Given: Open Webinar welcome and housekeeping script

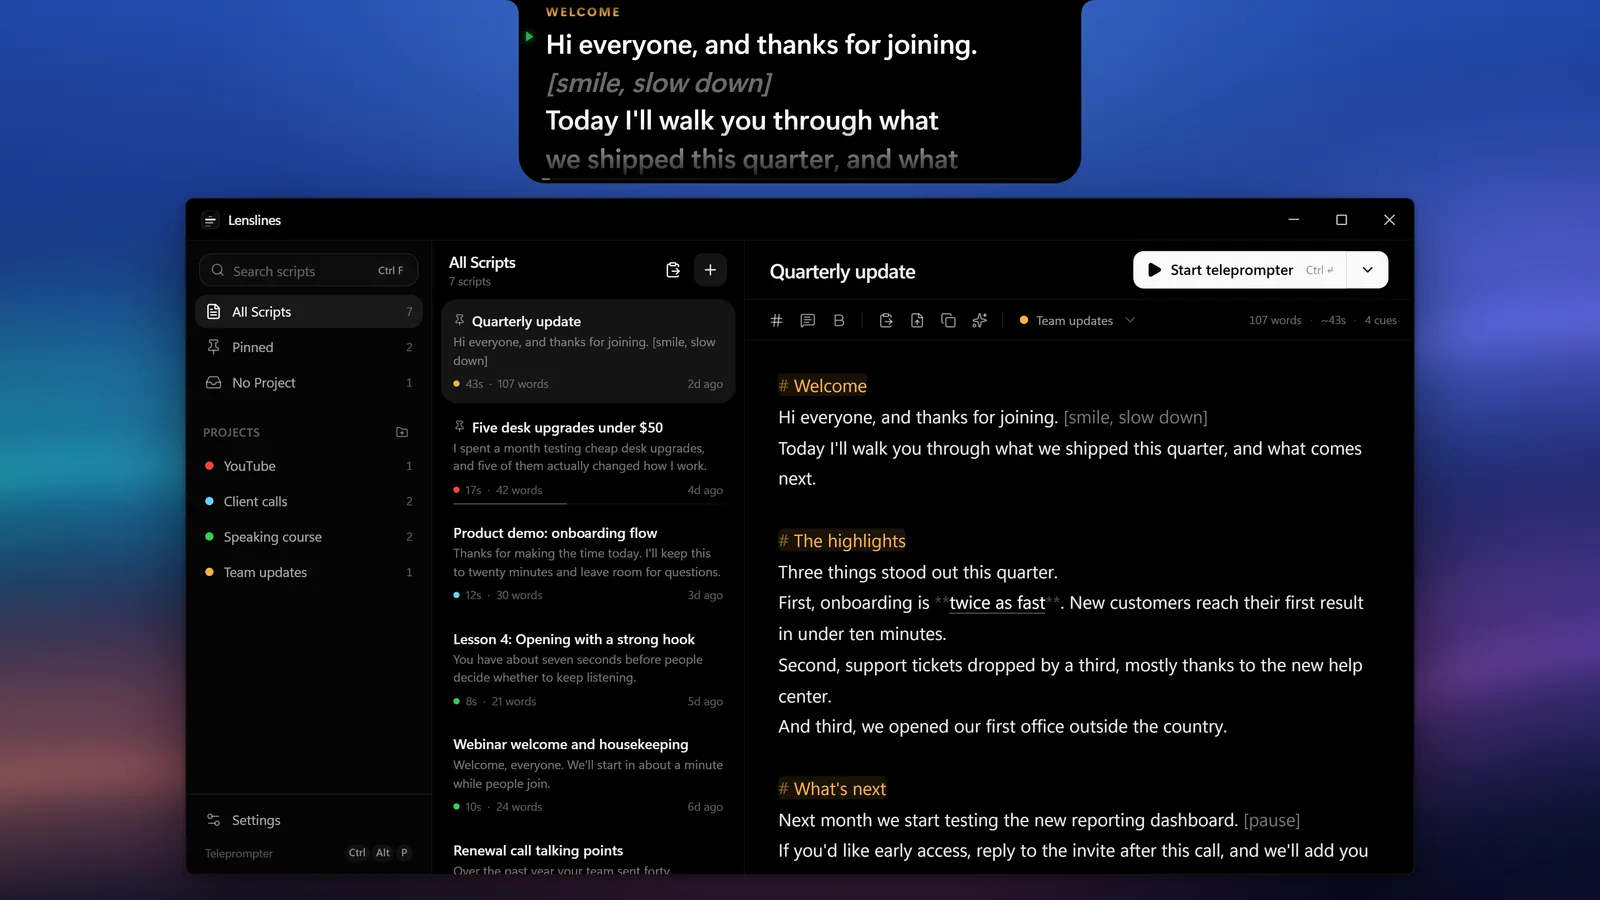Looking at the screenshot, I should (x=588, y=775).
